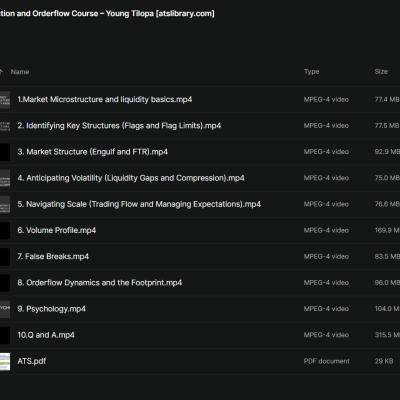Open 8. Orderflow Dynamics and the Footprint.mp4

tap(100, 283)
